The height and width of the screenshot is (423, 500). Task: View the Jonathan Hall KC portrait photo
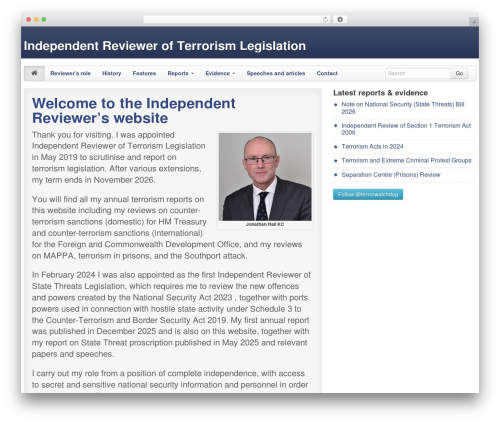pos(265,177)
